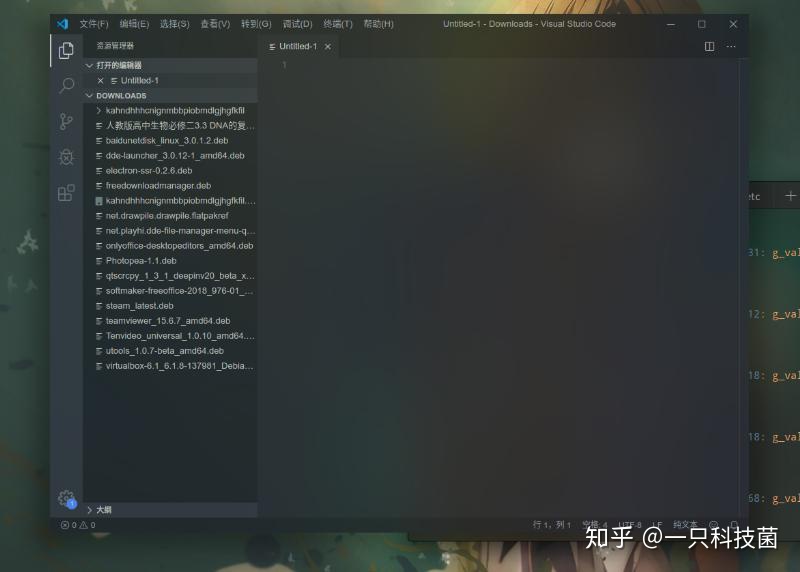Open steam_latest.deb

[x=170, y=306]
